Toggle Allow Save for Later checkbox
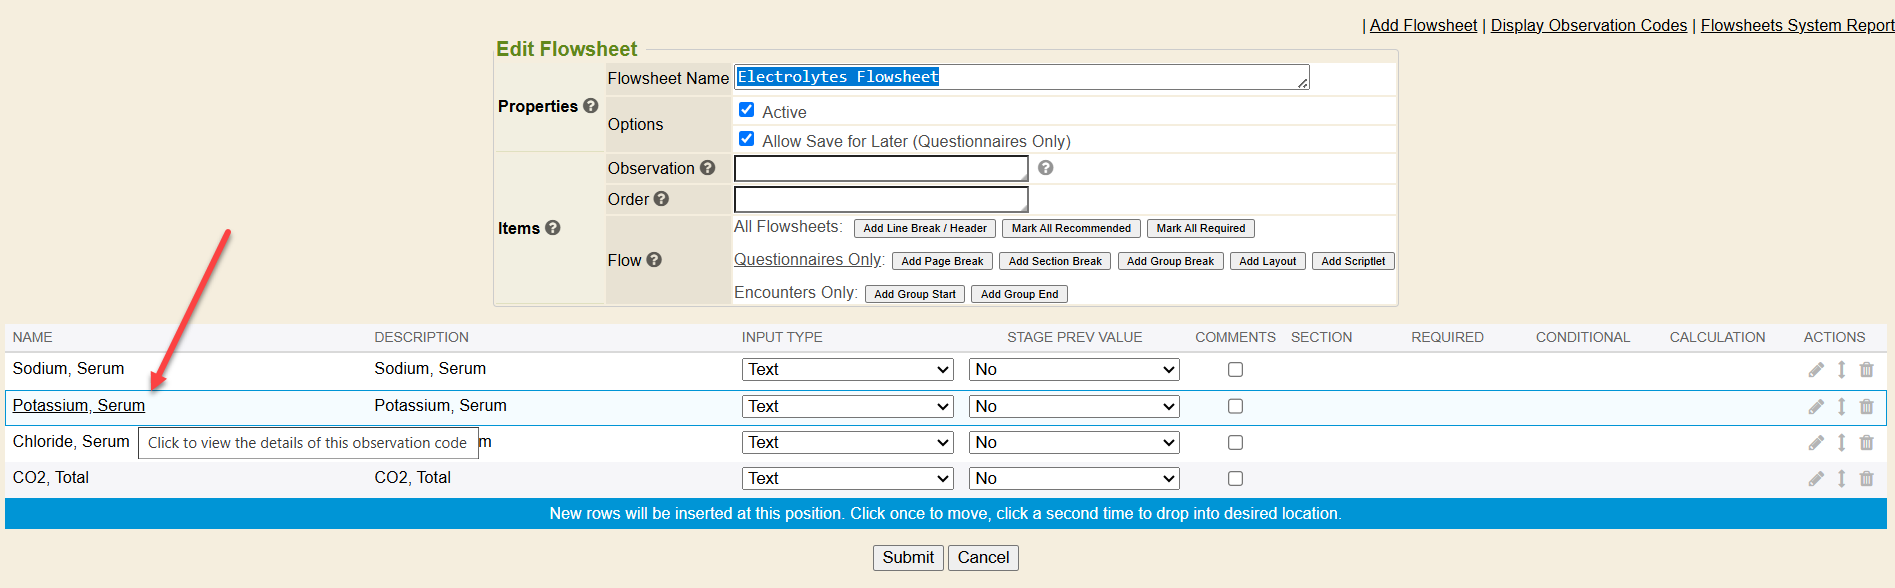This screenshot has width=1895, height=588. (x=746, y=139)
